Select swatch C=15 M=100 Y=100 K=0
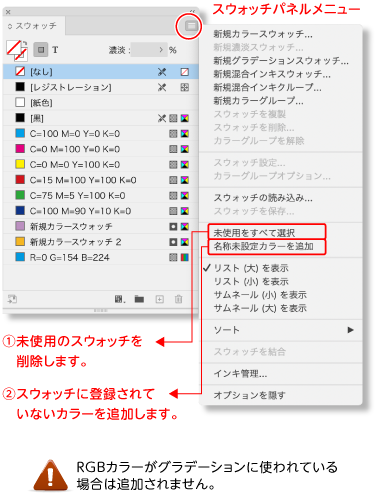This screenshot has width=378, height=494. (x=101, y=180)
